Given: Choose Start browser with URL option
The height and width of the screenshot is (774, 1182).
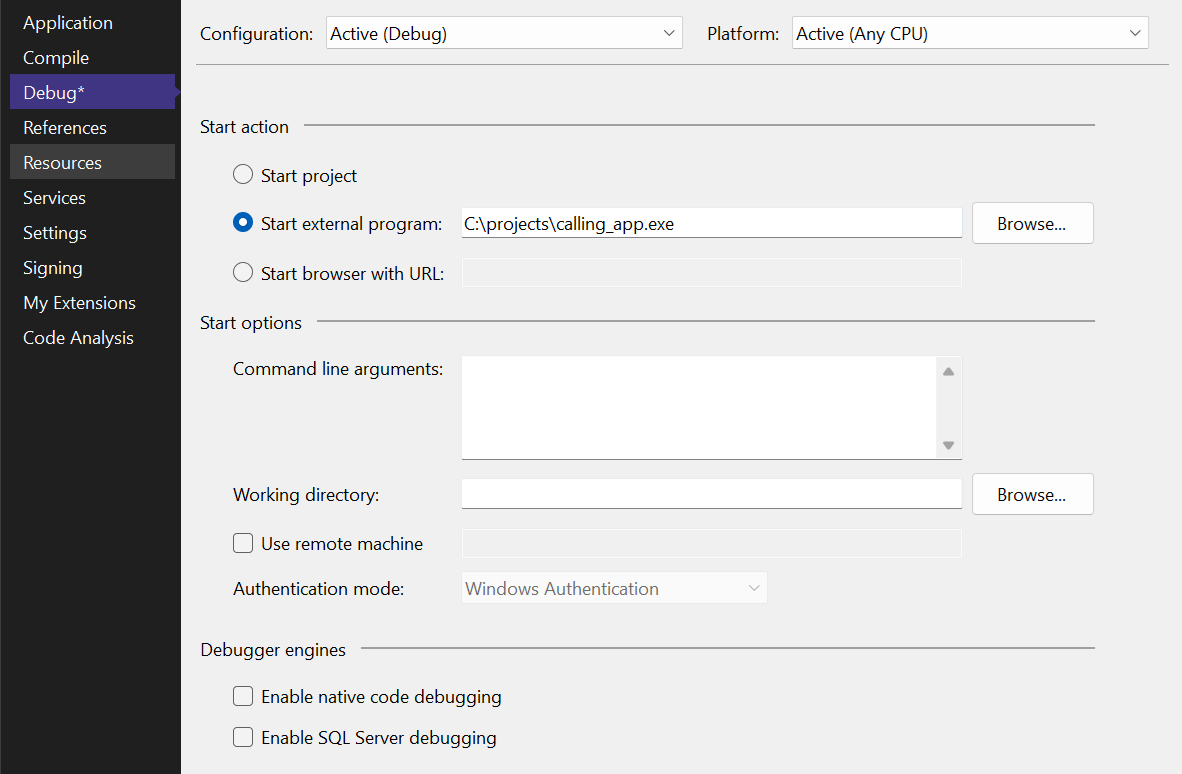Looking at the screenshot, I should [242, 272].
